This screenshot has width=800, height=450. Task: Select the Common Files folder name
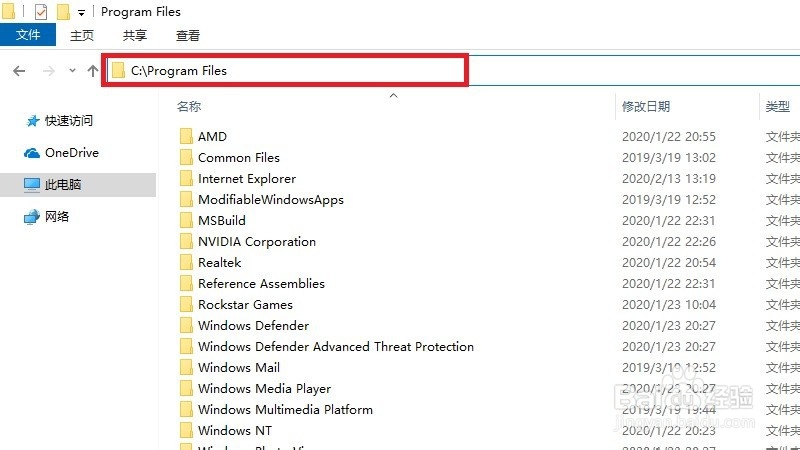click(239, 158)
